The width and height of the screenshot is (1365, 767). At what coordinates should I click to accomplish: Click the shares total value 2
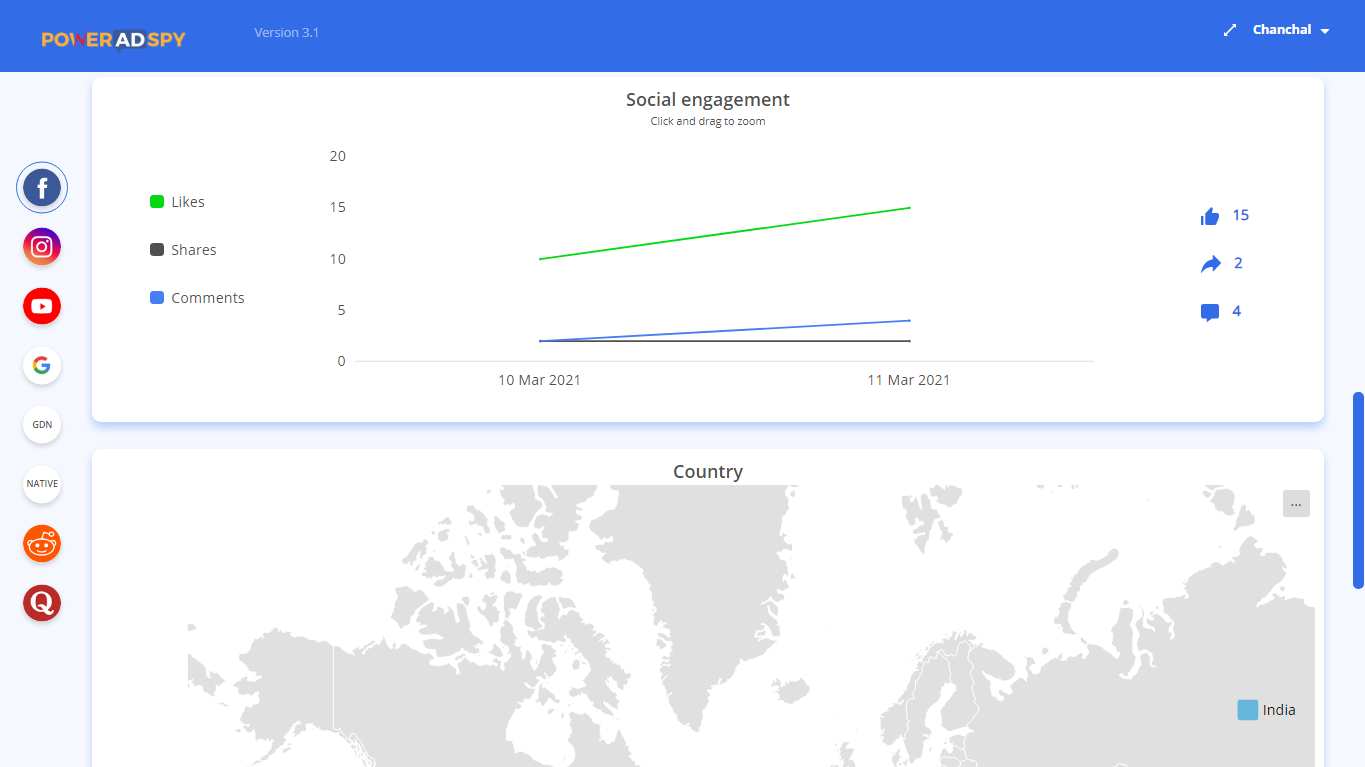pyautogui.click(x=1238, y=263)
